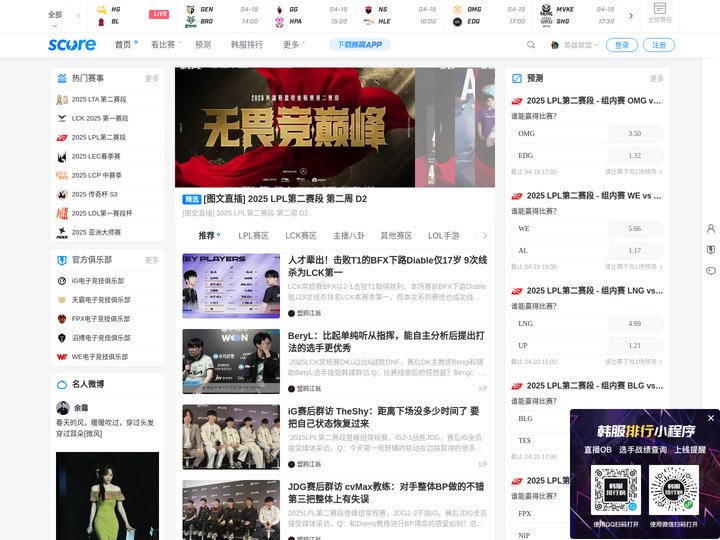Open the 英雄联盟 game selector dropdown

(x=575, y=45)
